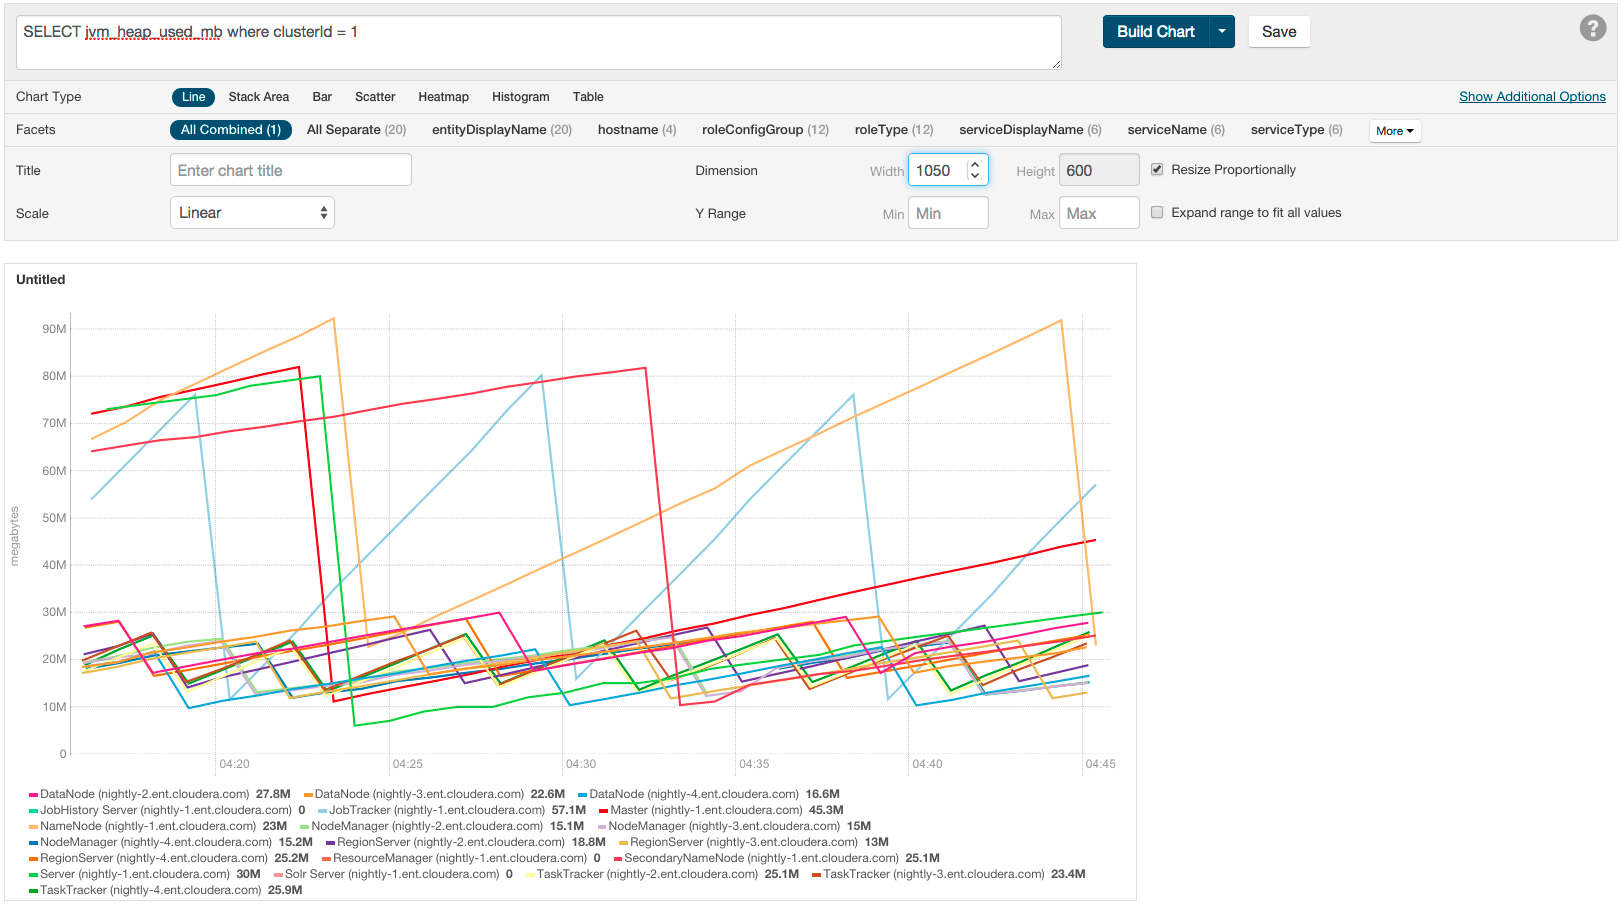1622x906 pixels.
Task: Open the Build Chart dropdown arrow
Action: coord(1222,31)
